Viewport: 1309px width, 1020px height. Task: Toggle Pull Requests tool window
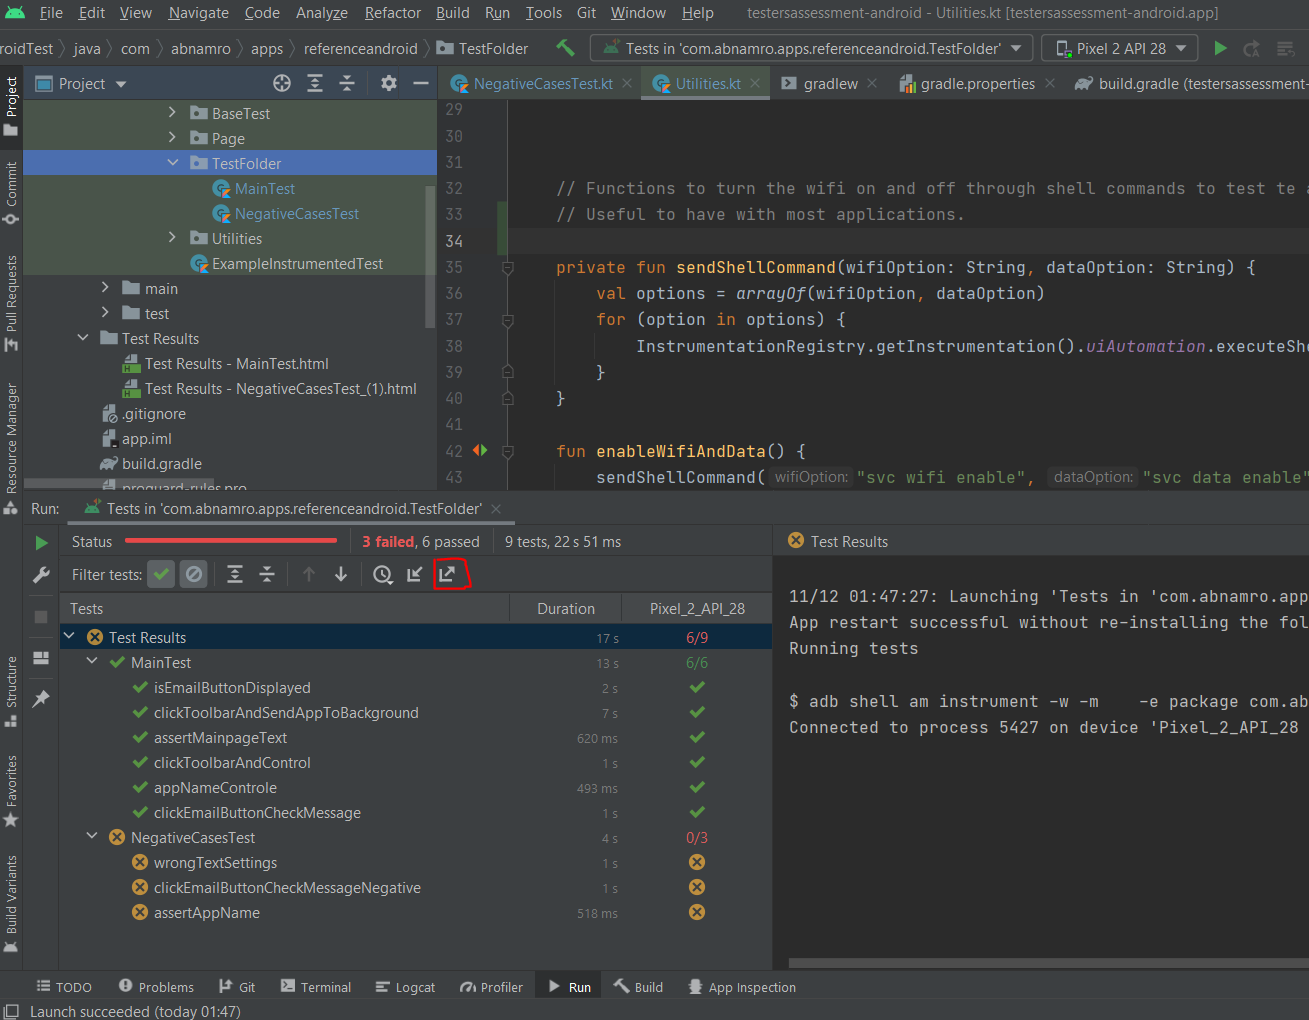point(11,303)
